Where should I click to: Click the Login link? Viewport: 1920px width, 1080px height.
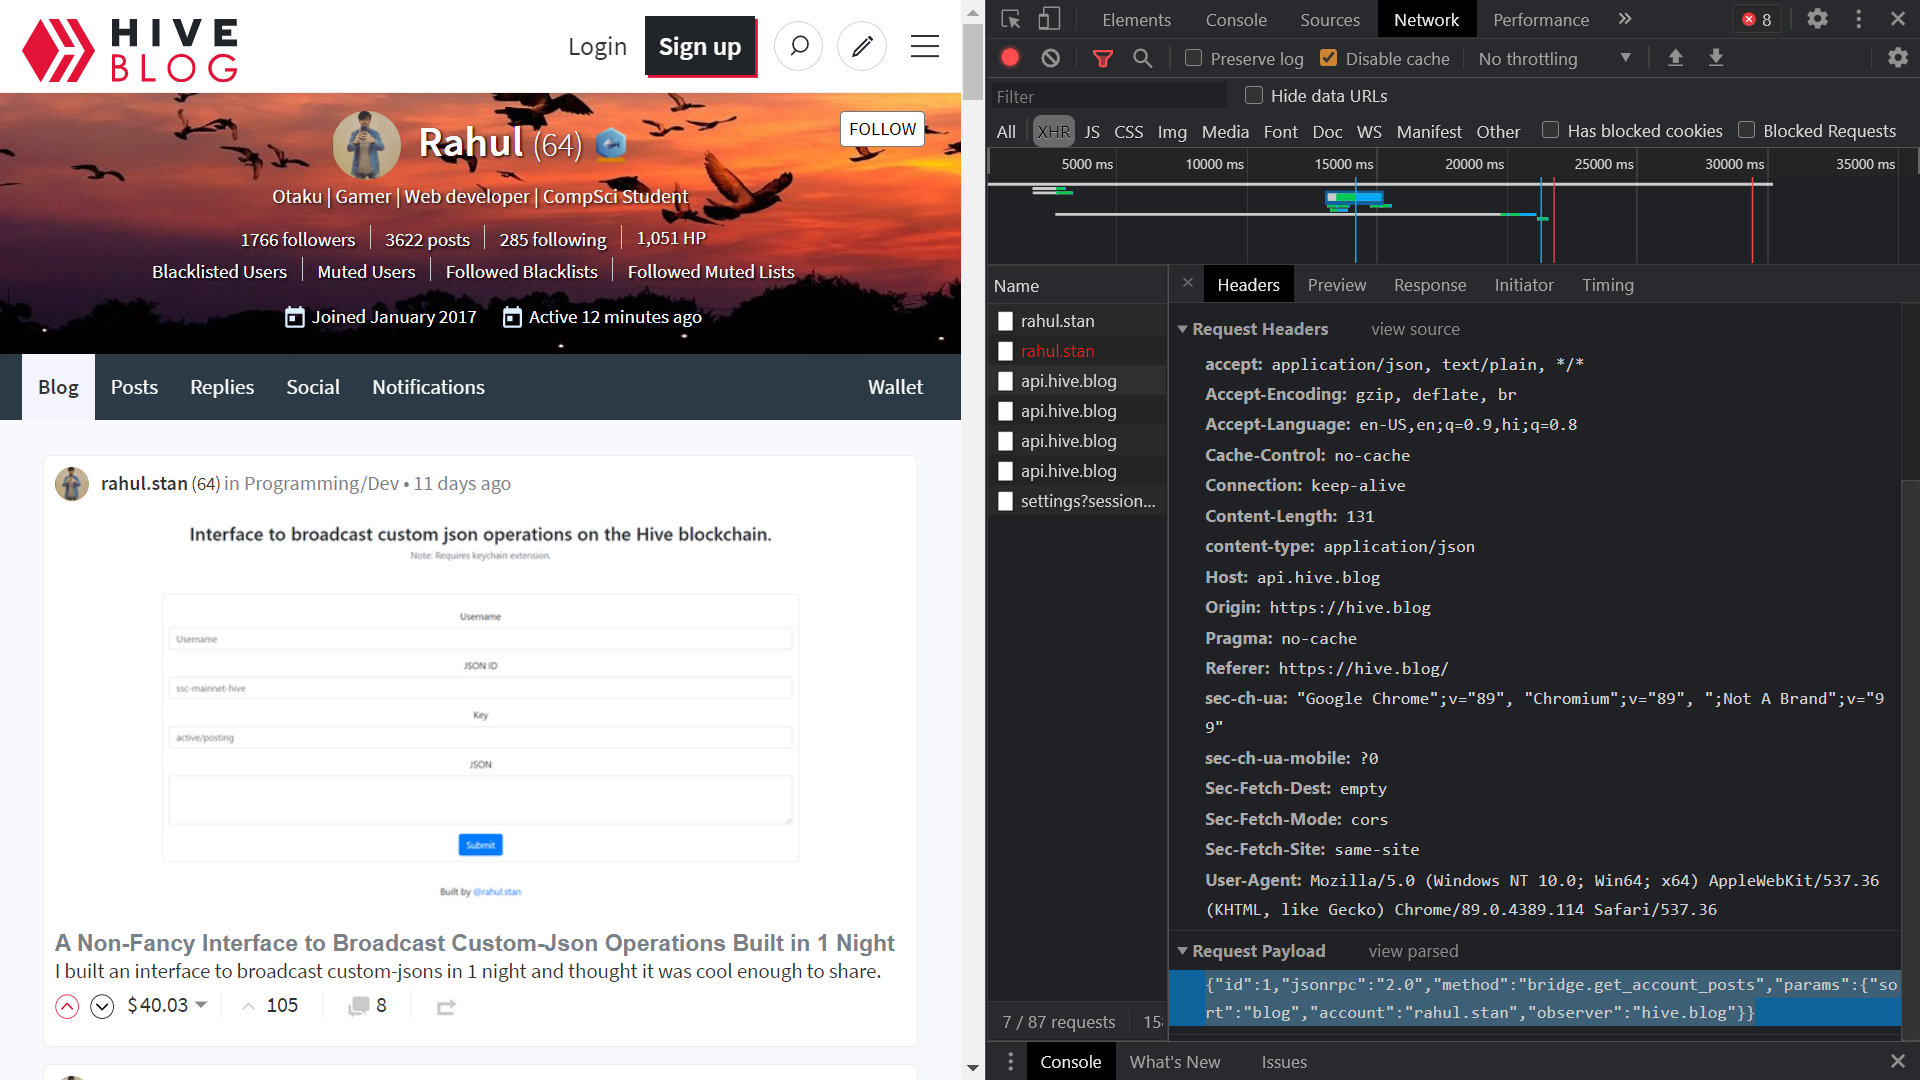(x=597, y=46)
